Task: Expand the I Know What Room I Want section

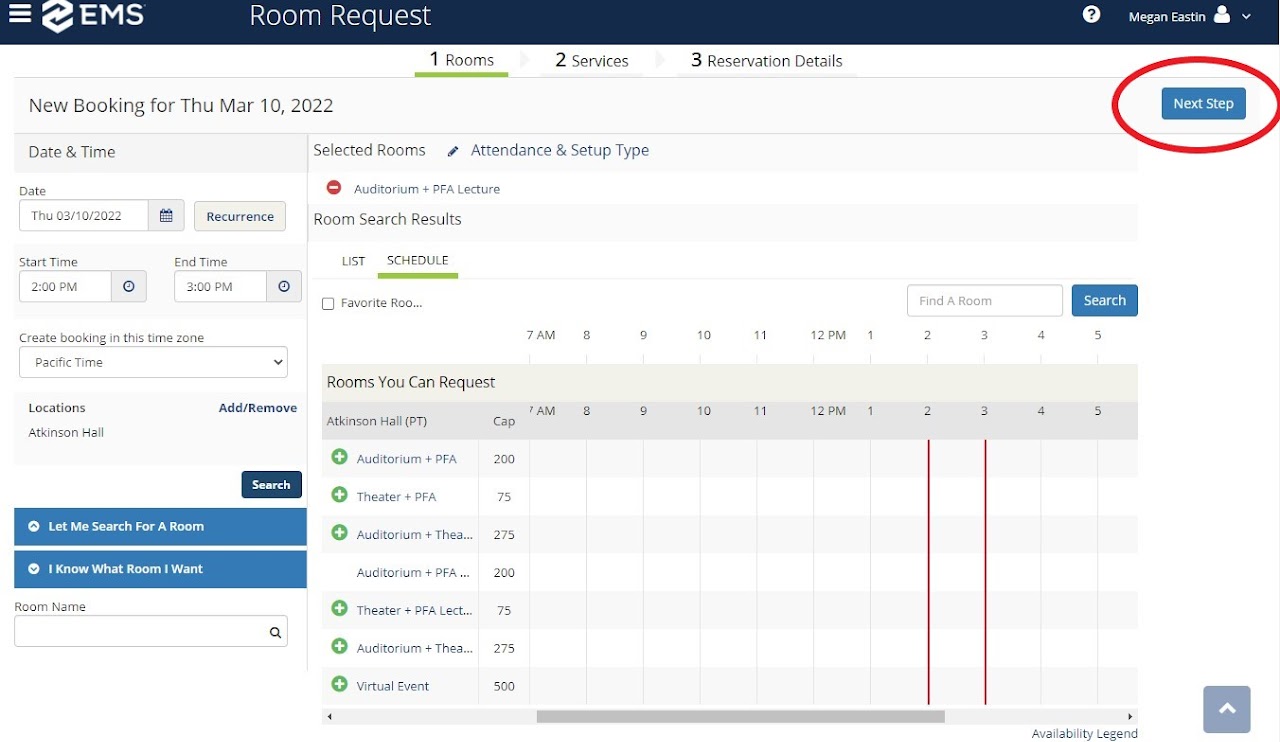Action: pos(160,569)
